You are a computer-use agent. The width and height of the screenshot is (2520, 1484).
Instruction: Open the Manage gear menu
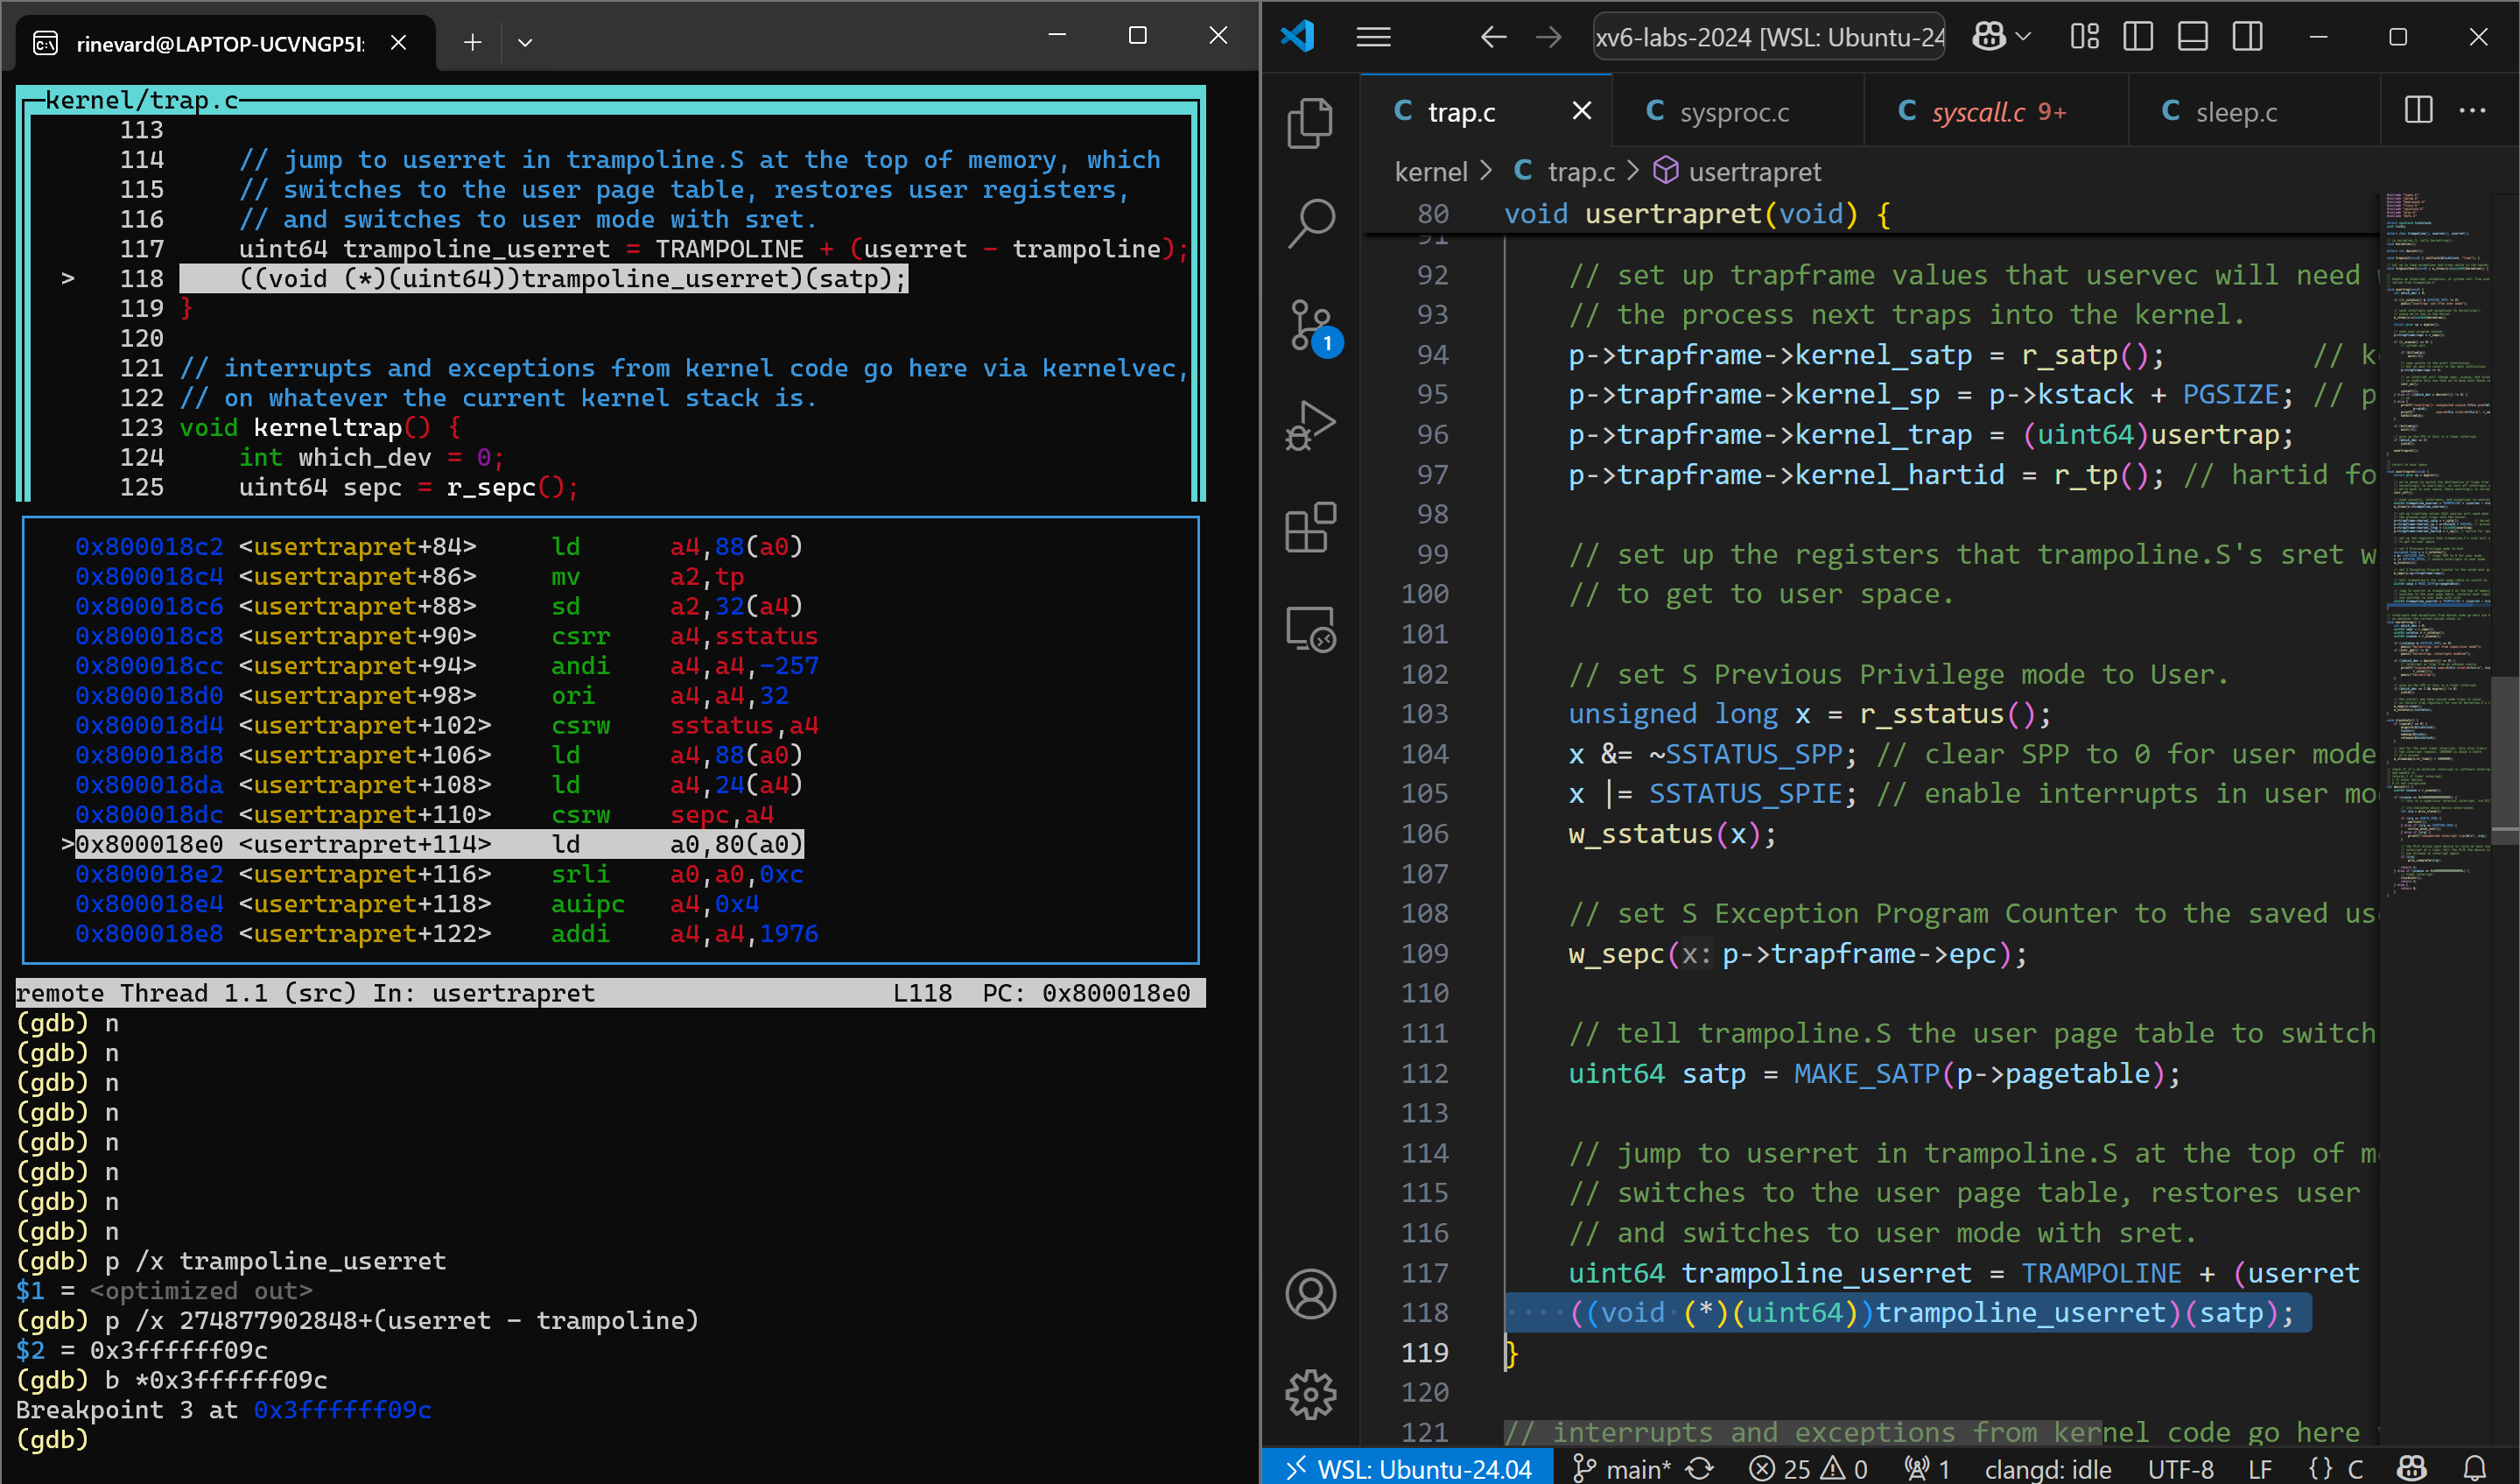(1310, 1394)
